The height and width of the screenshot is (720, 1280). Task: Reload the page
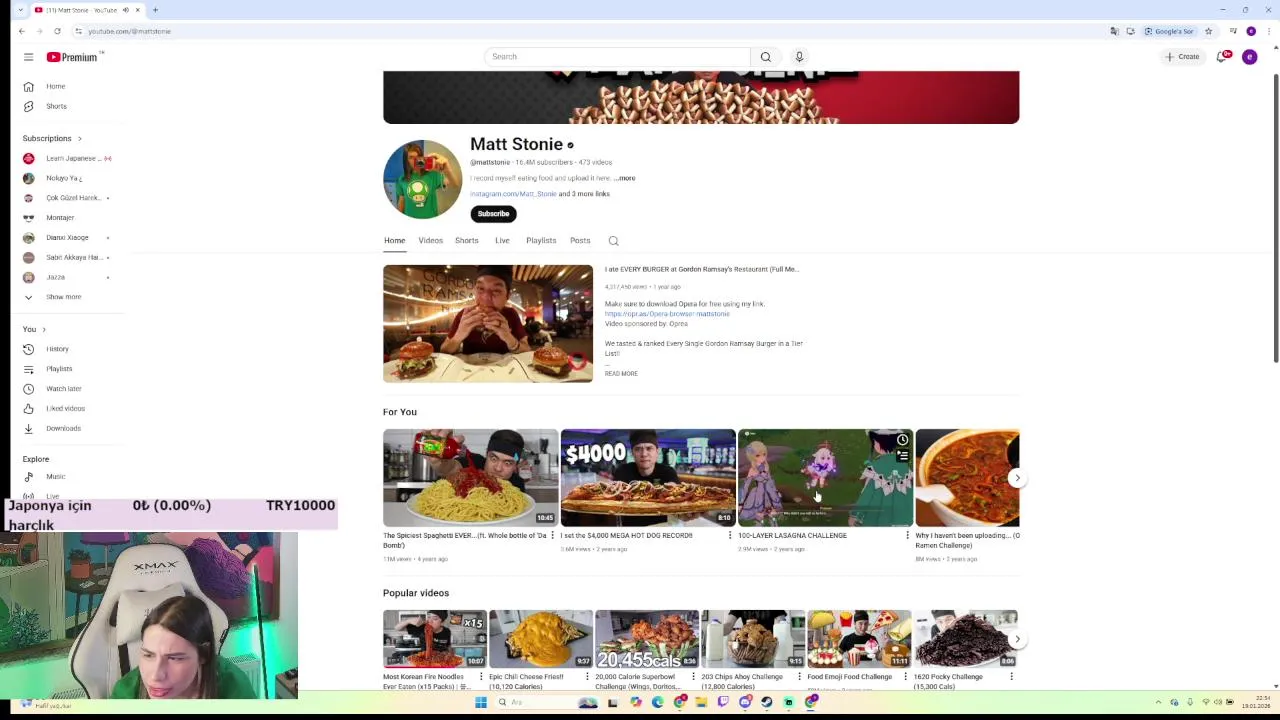tap(57, 31)
